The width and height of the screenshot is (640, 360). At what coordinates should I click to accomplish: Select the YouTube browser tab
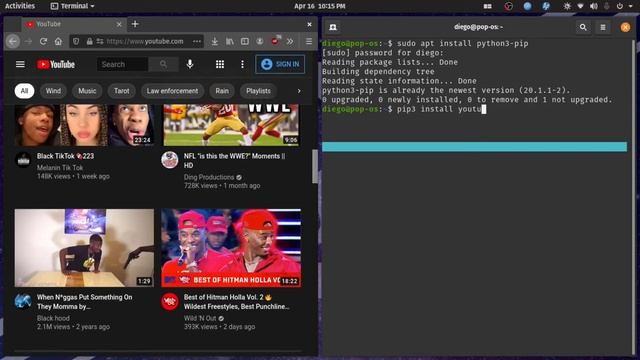73,24
